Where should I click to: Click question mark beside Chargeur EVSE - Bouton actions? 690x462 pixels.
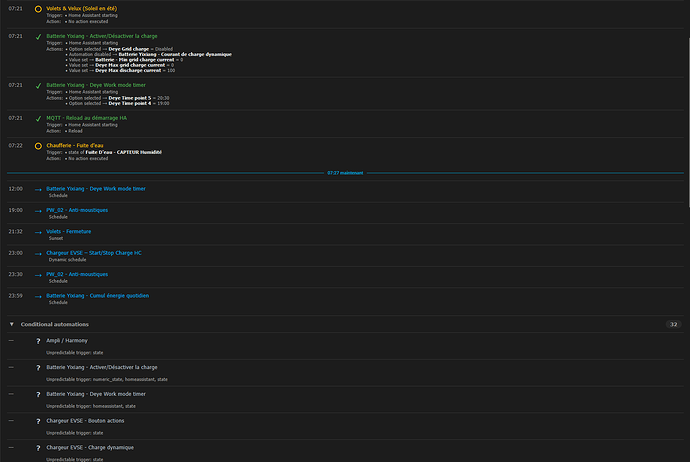pyautogui.click(x=38, y=422)
